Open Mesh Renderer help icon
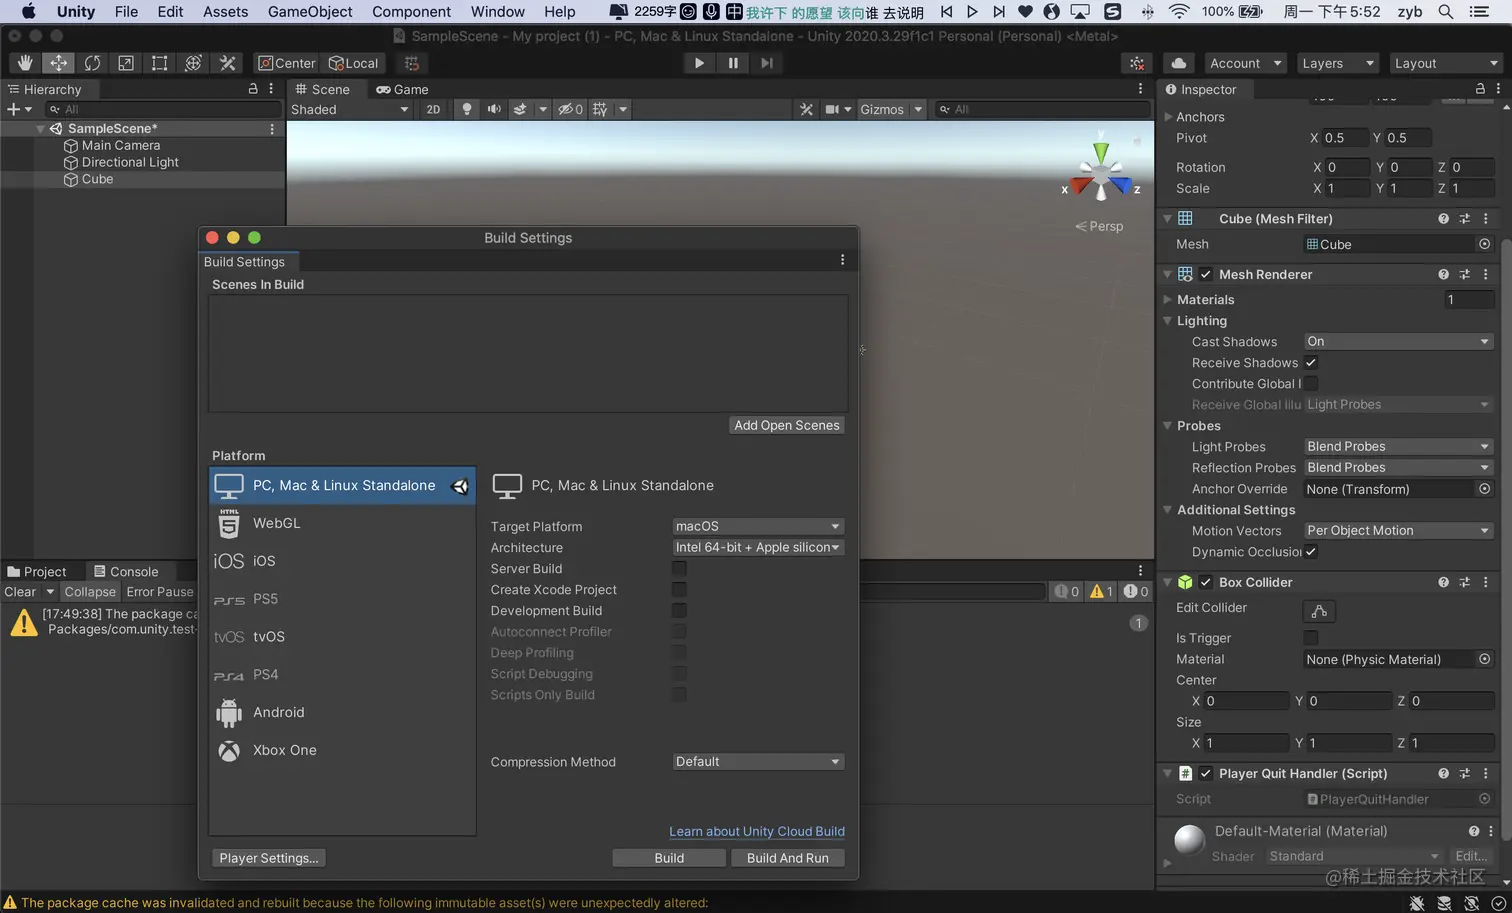Image resolution: width=1512 pixels, height=913 pixels. point(1443,274)
